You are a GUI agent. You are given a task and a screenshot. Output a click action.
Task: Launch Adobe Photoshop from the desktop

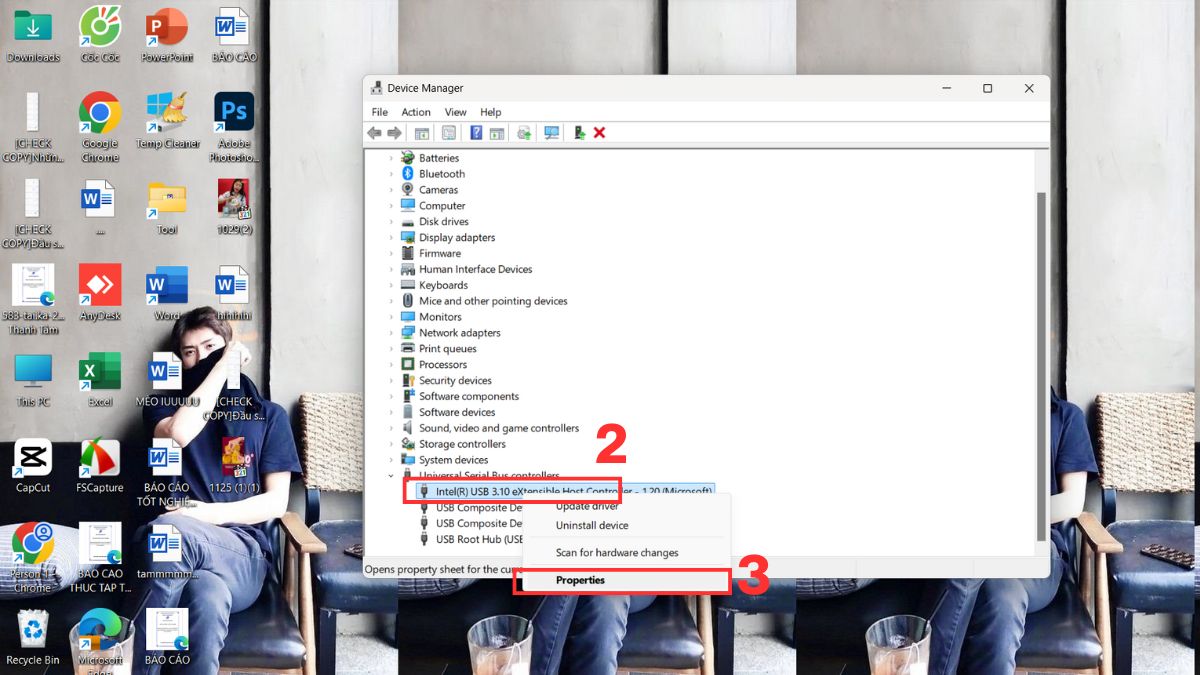(x=233, y=110)
